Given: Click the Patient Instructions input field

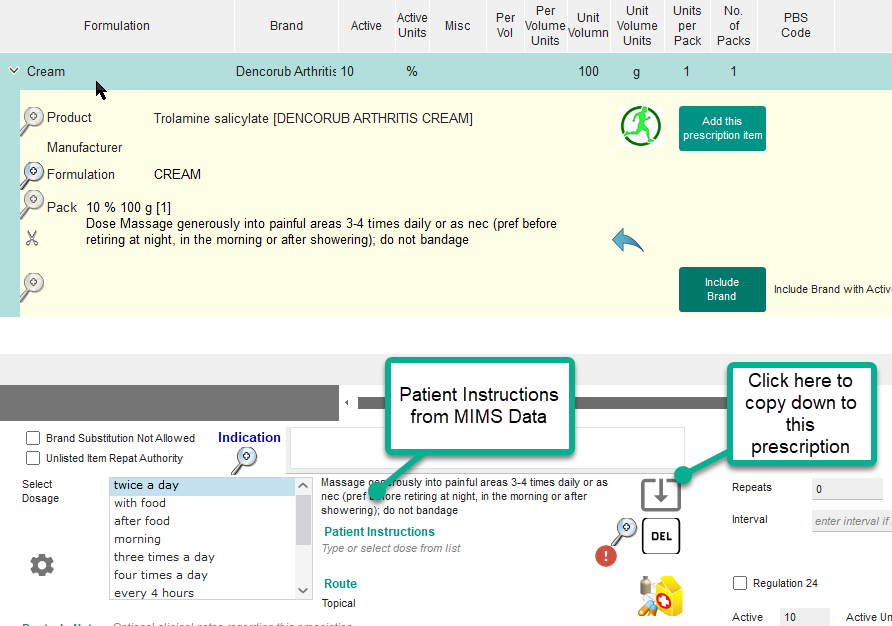Looking at the screenshot, I should point(455,549).
